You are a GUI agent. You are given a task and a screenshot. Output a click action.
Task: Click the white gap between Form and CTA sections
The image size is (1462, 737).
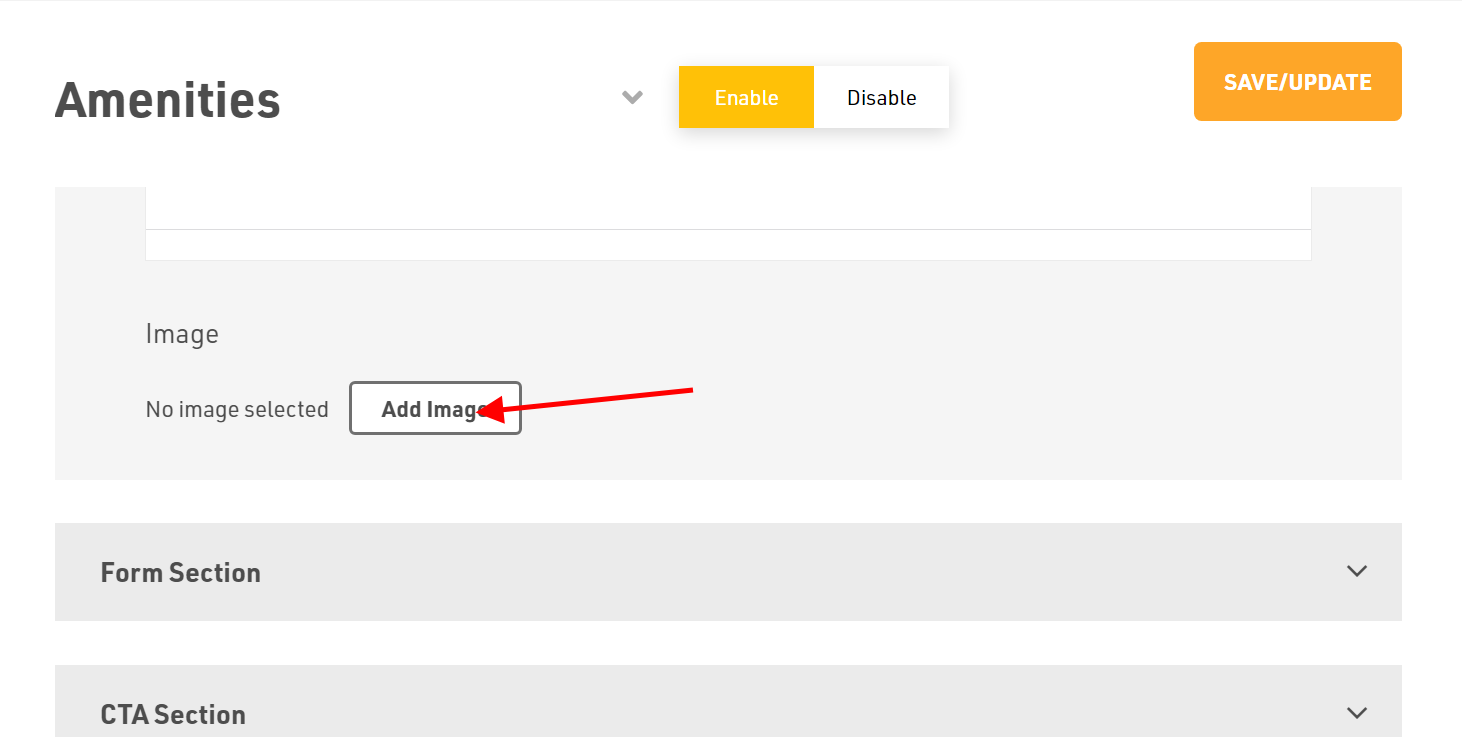(728, 643)
